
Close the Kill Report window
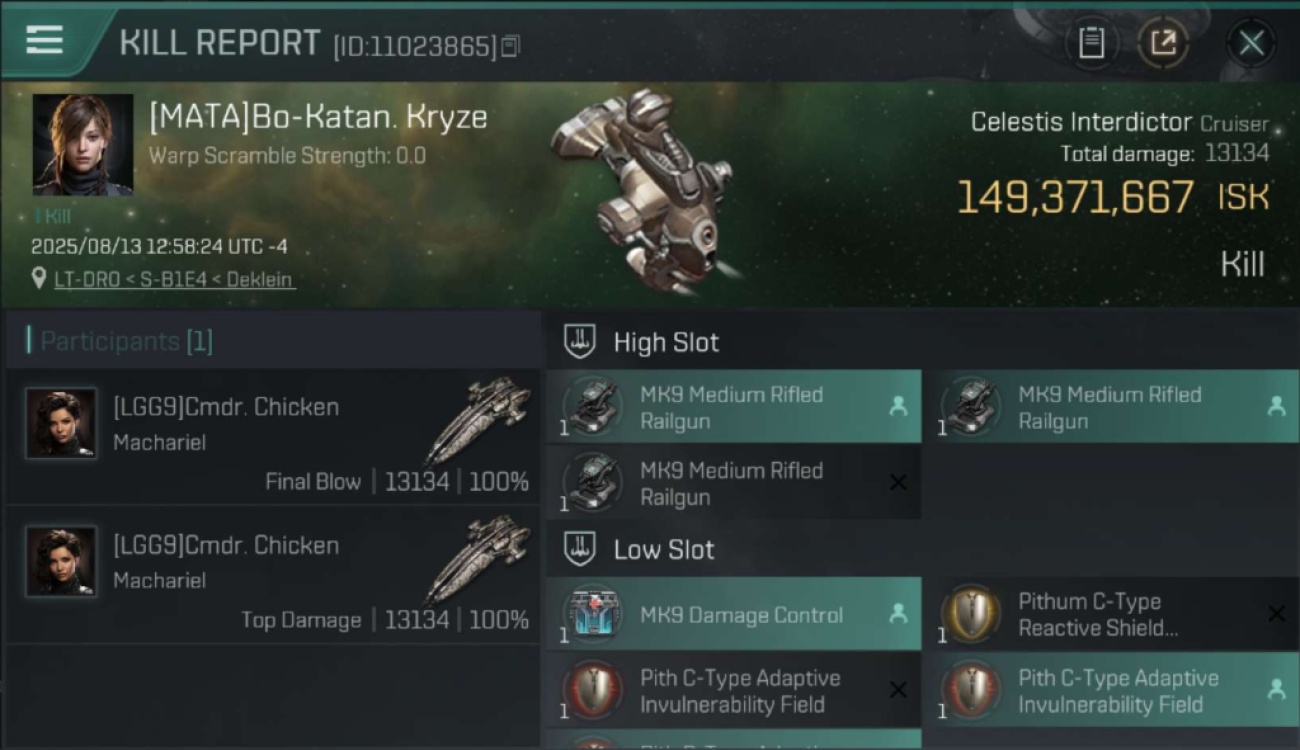pos(1251,43)
